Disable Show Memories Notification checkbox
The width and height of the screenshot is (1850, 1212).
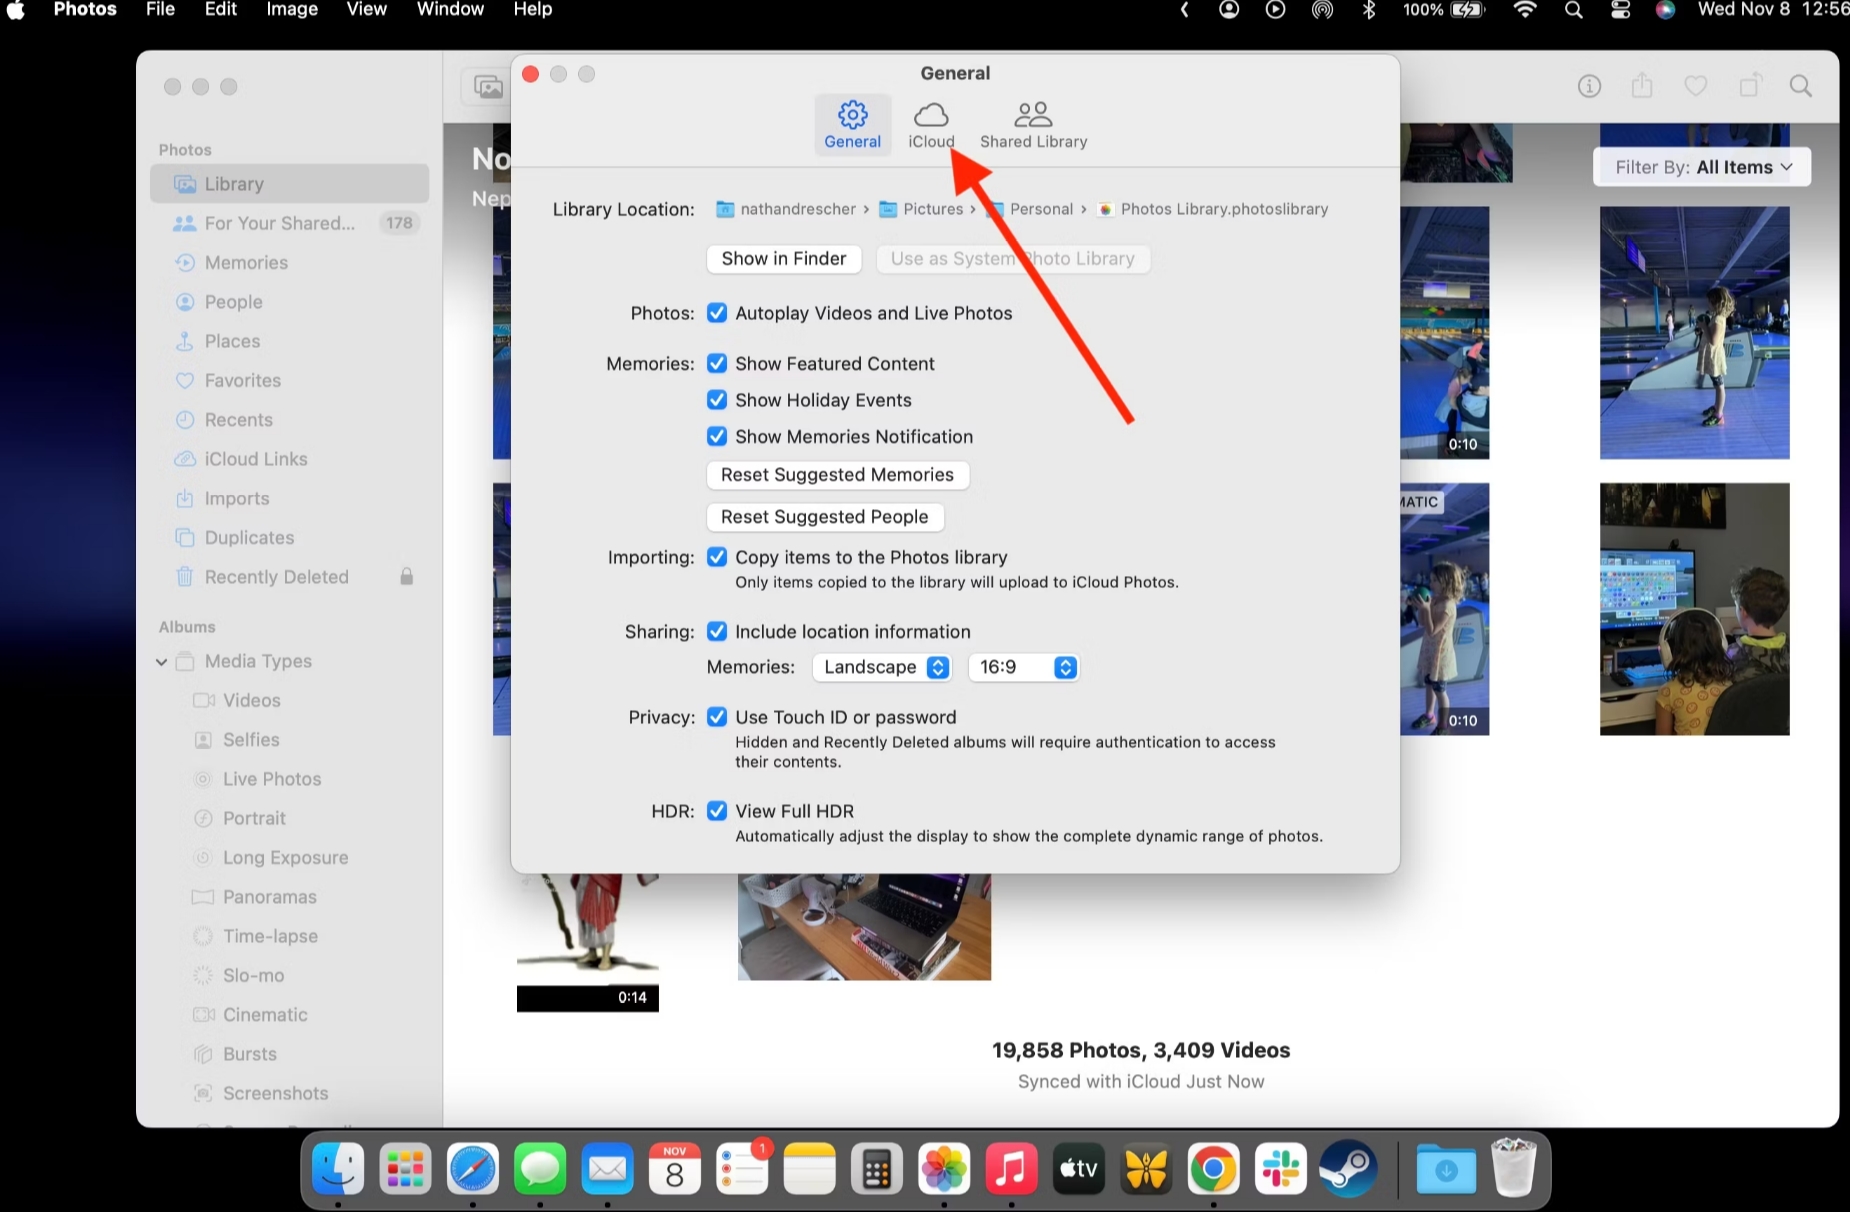(x=717, y=437)
